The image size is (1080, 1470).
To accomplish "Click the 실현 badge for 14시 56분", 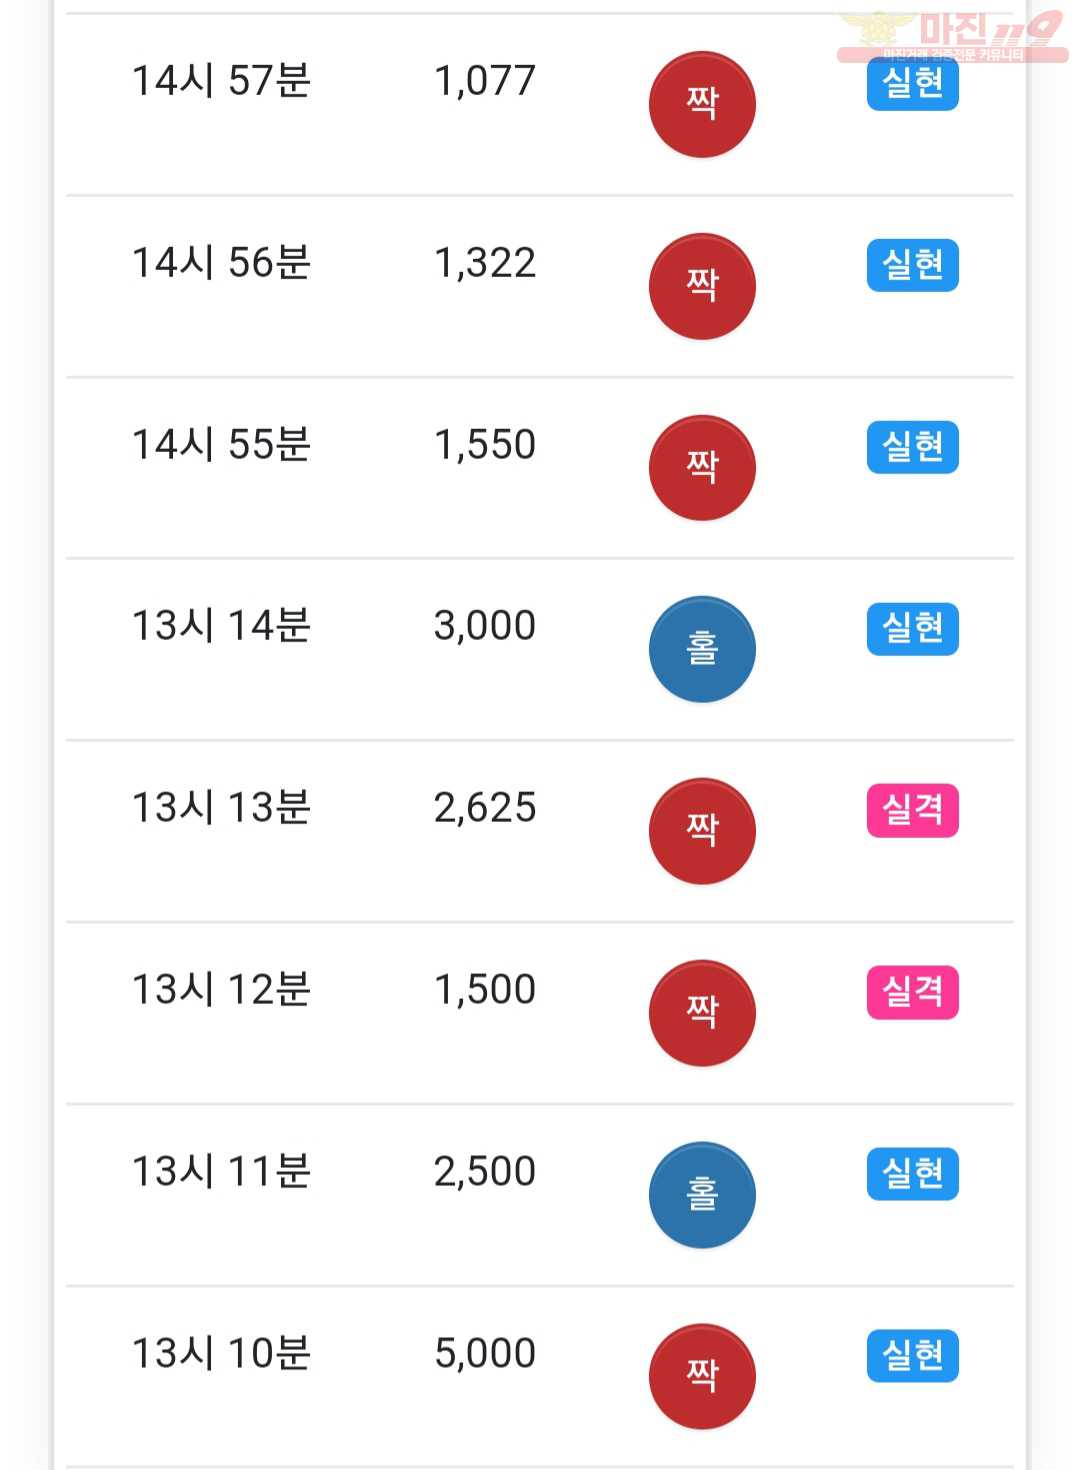I will pyautogui.click(x=912, y=265).
